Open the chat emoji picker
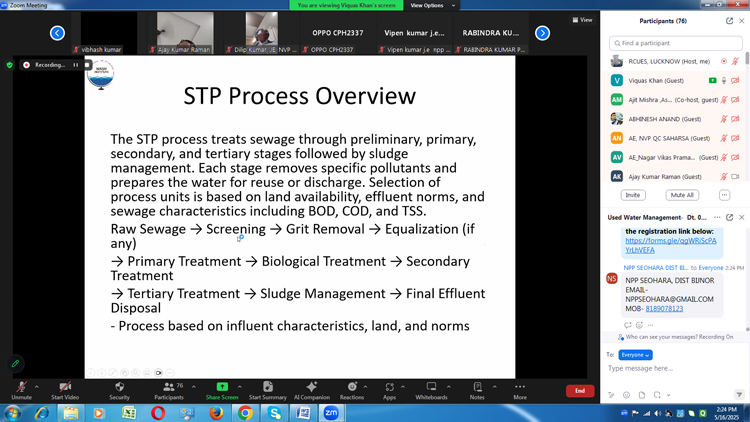This screenshot has height=422, width=750. pyautogui.click(x=627, y=395)
